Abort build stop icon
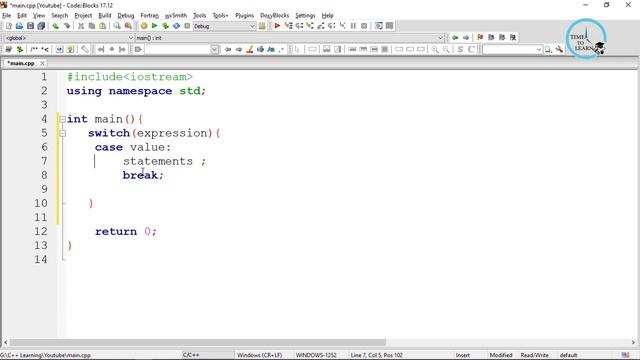 pos(187,26)
